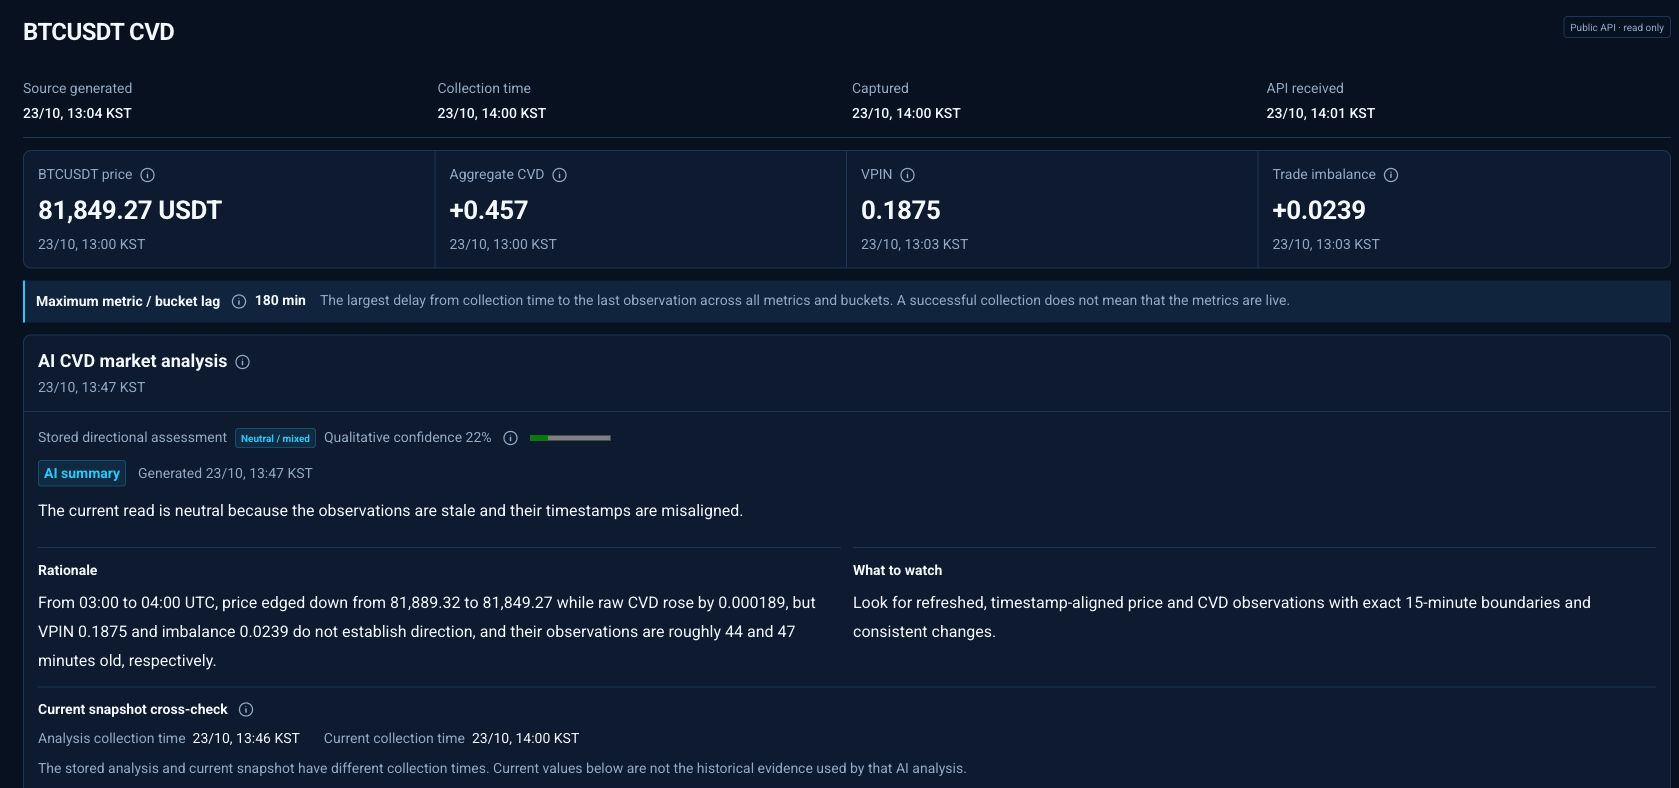Click info icon beside AI CVD market analysis
This screenshot has height=788, width=1679.
click(x=242, y=362)
